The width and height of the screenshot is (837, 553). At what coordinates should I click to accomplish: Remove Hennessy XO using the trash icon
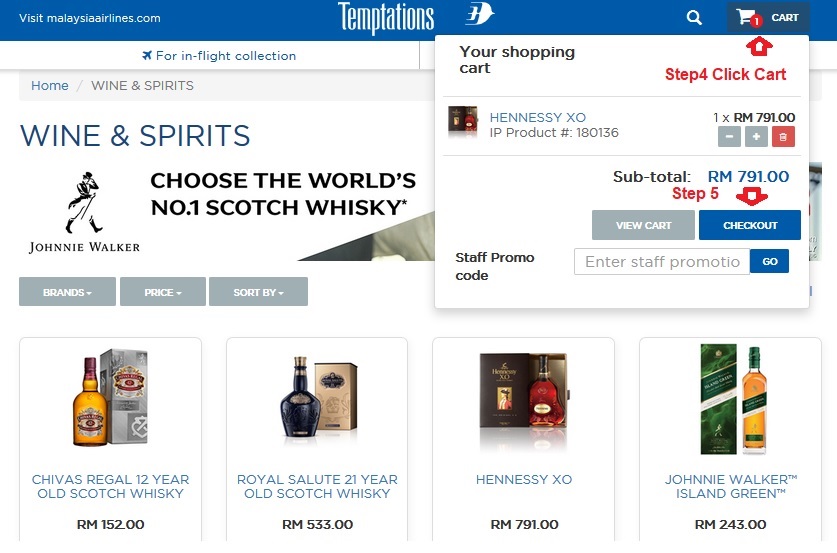click(x=783, y=137)
